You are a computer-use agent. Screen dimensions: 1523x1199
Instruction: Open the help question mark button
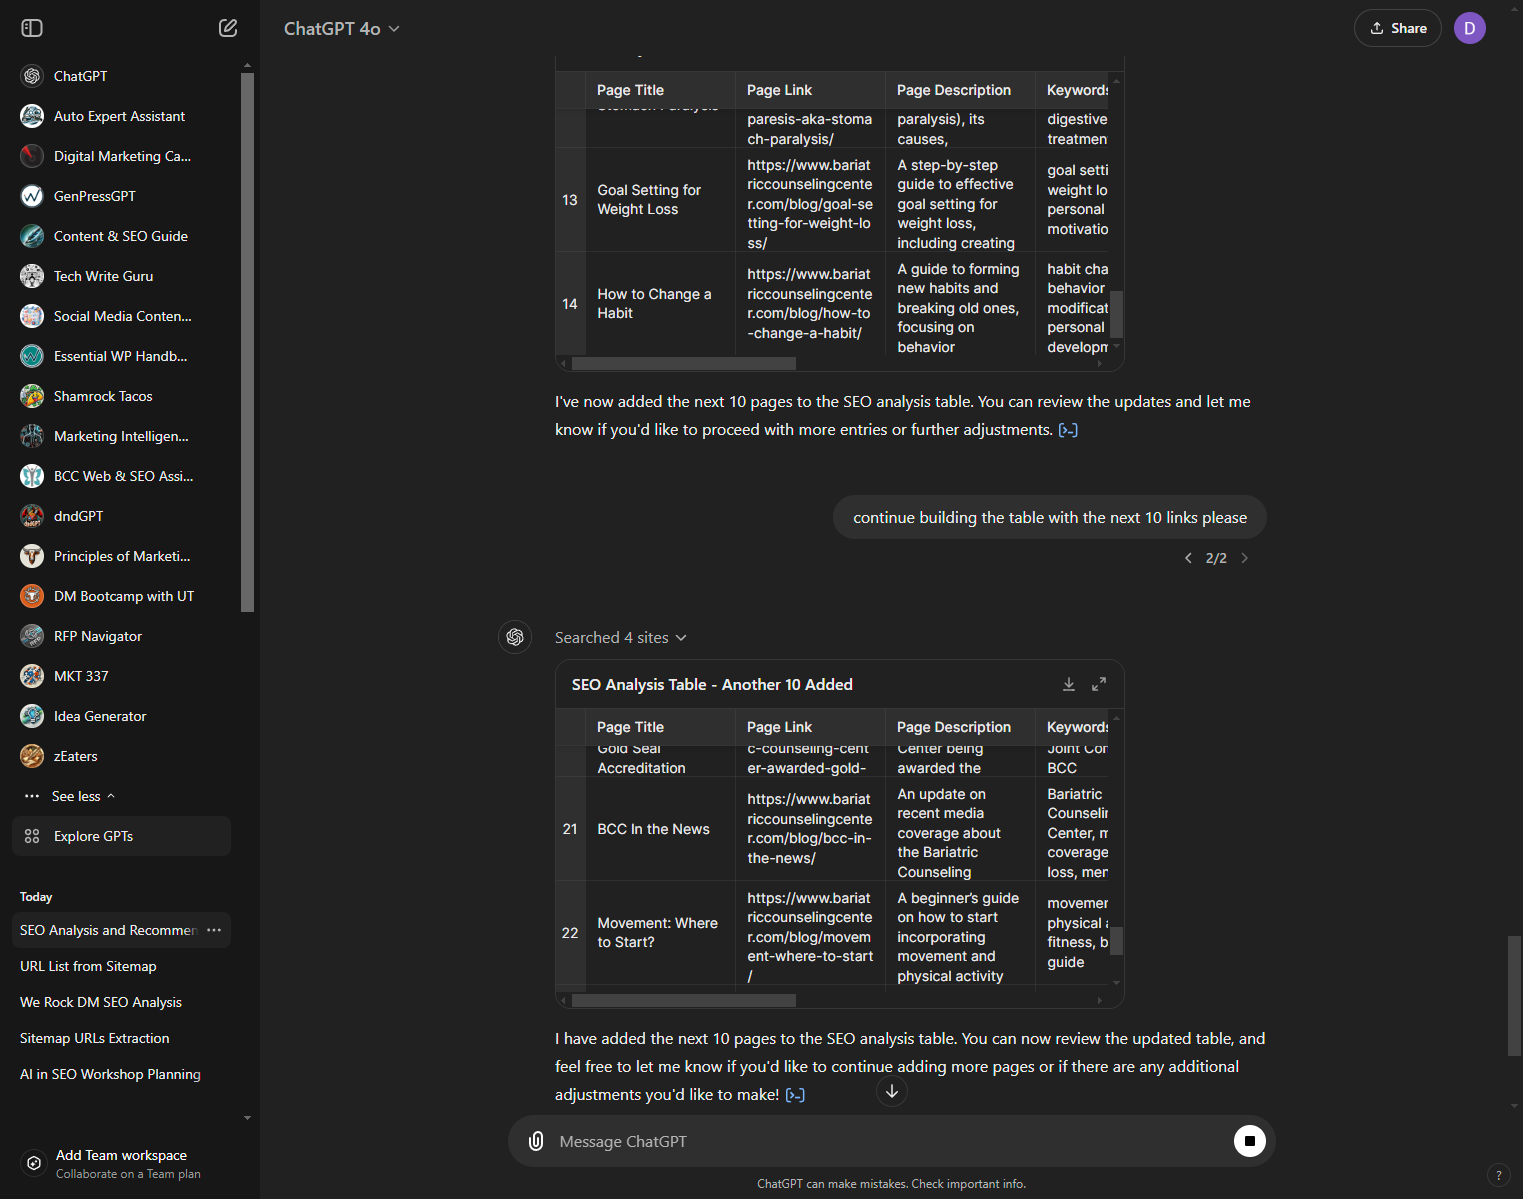click(1498, 1175)
